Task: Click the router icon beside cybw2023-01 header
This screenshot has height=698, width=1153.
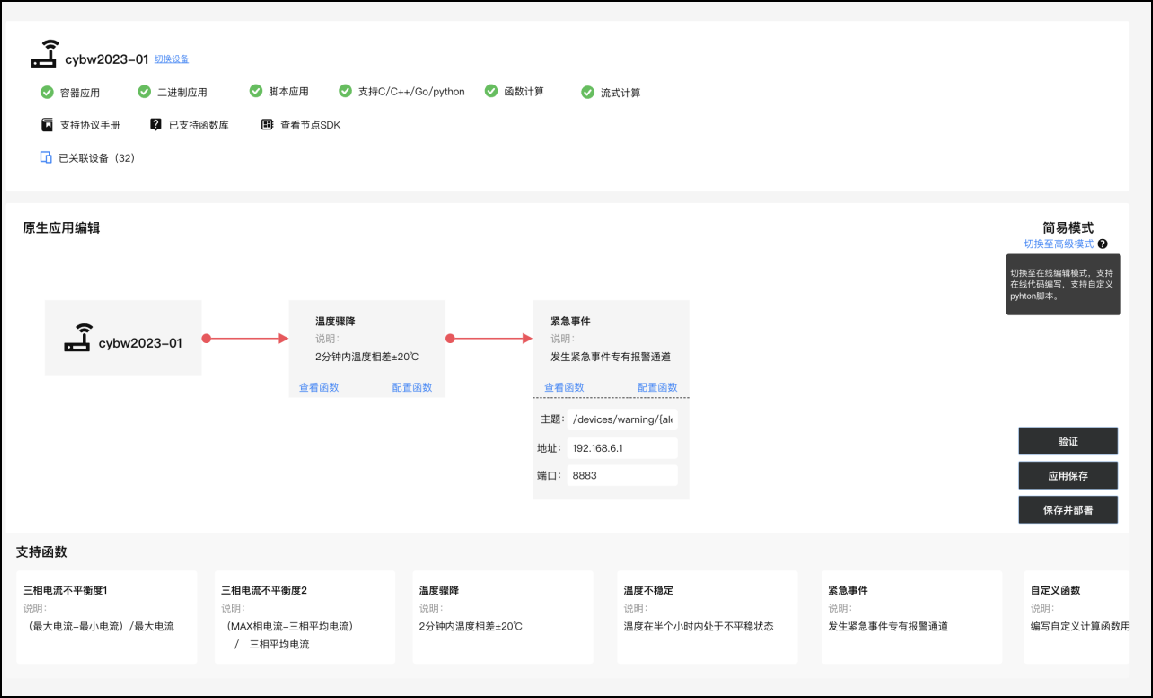Action: pyautogui.click(x=44, y=54)
